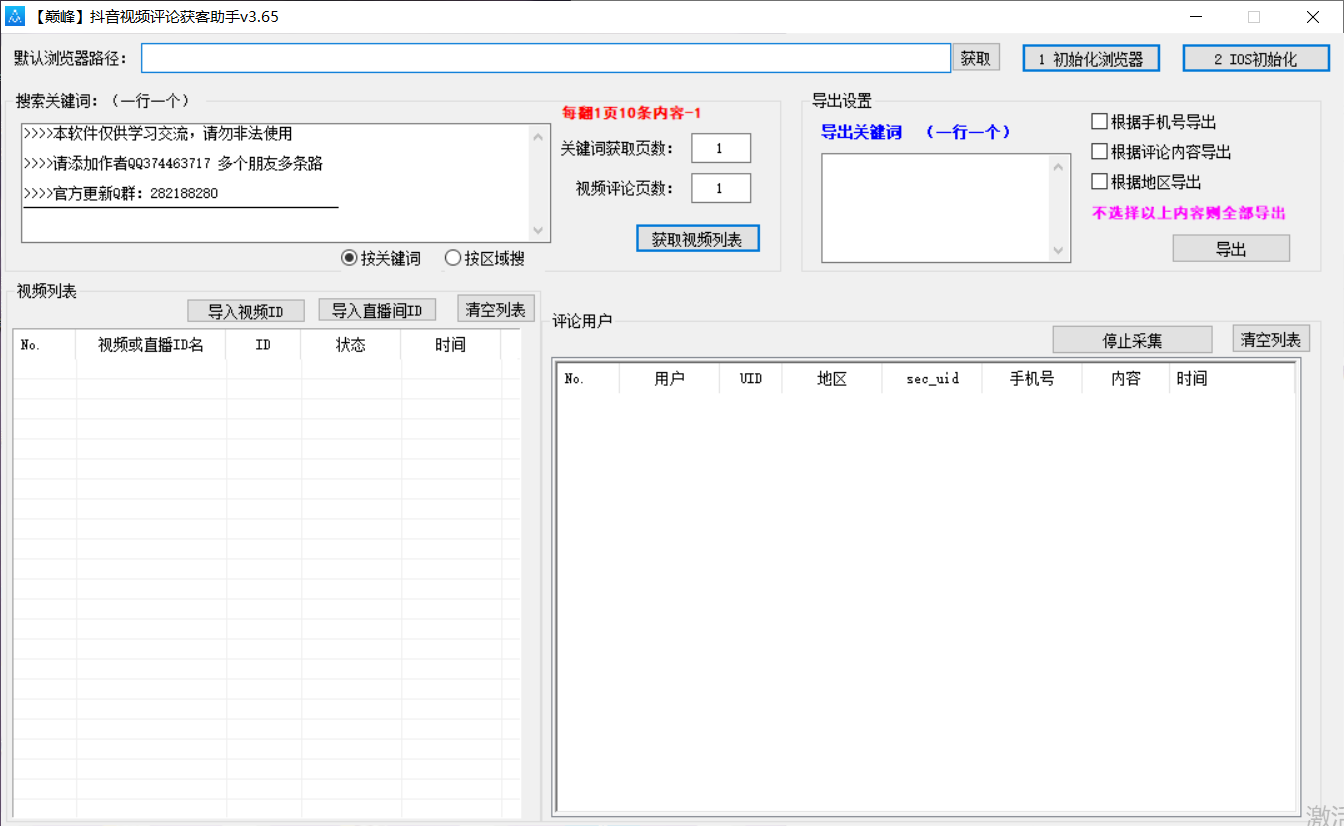Click the 默认浏览器路径 input field
Viewport: 1344px width, 826px height.
(545, 57)
